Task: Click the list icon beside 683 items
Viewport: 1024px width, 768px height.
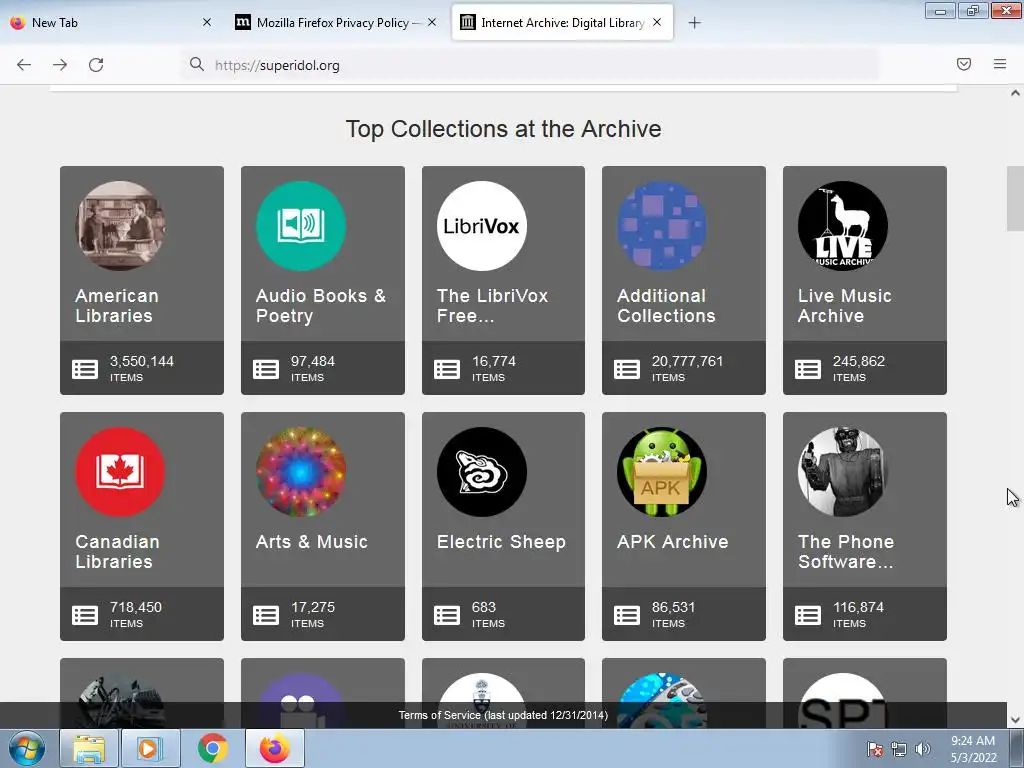Action: [x=447, y=615]
